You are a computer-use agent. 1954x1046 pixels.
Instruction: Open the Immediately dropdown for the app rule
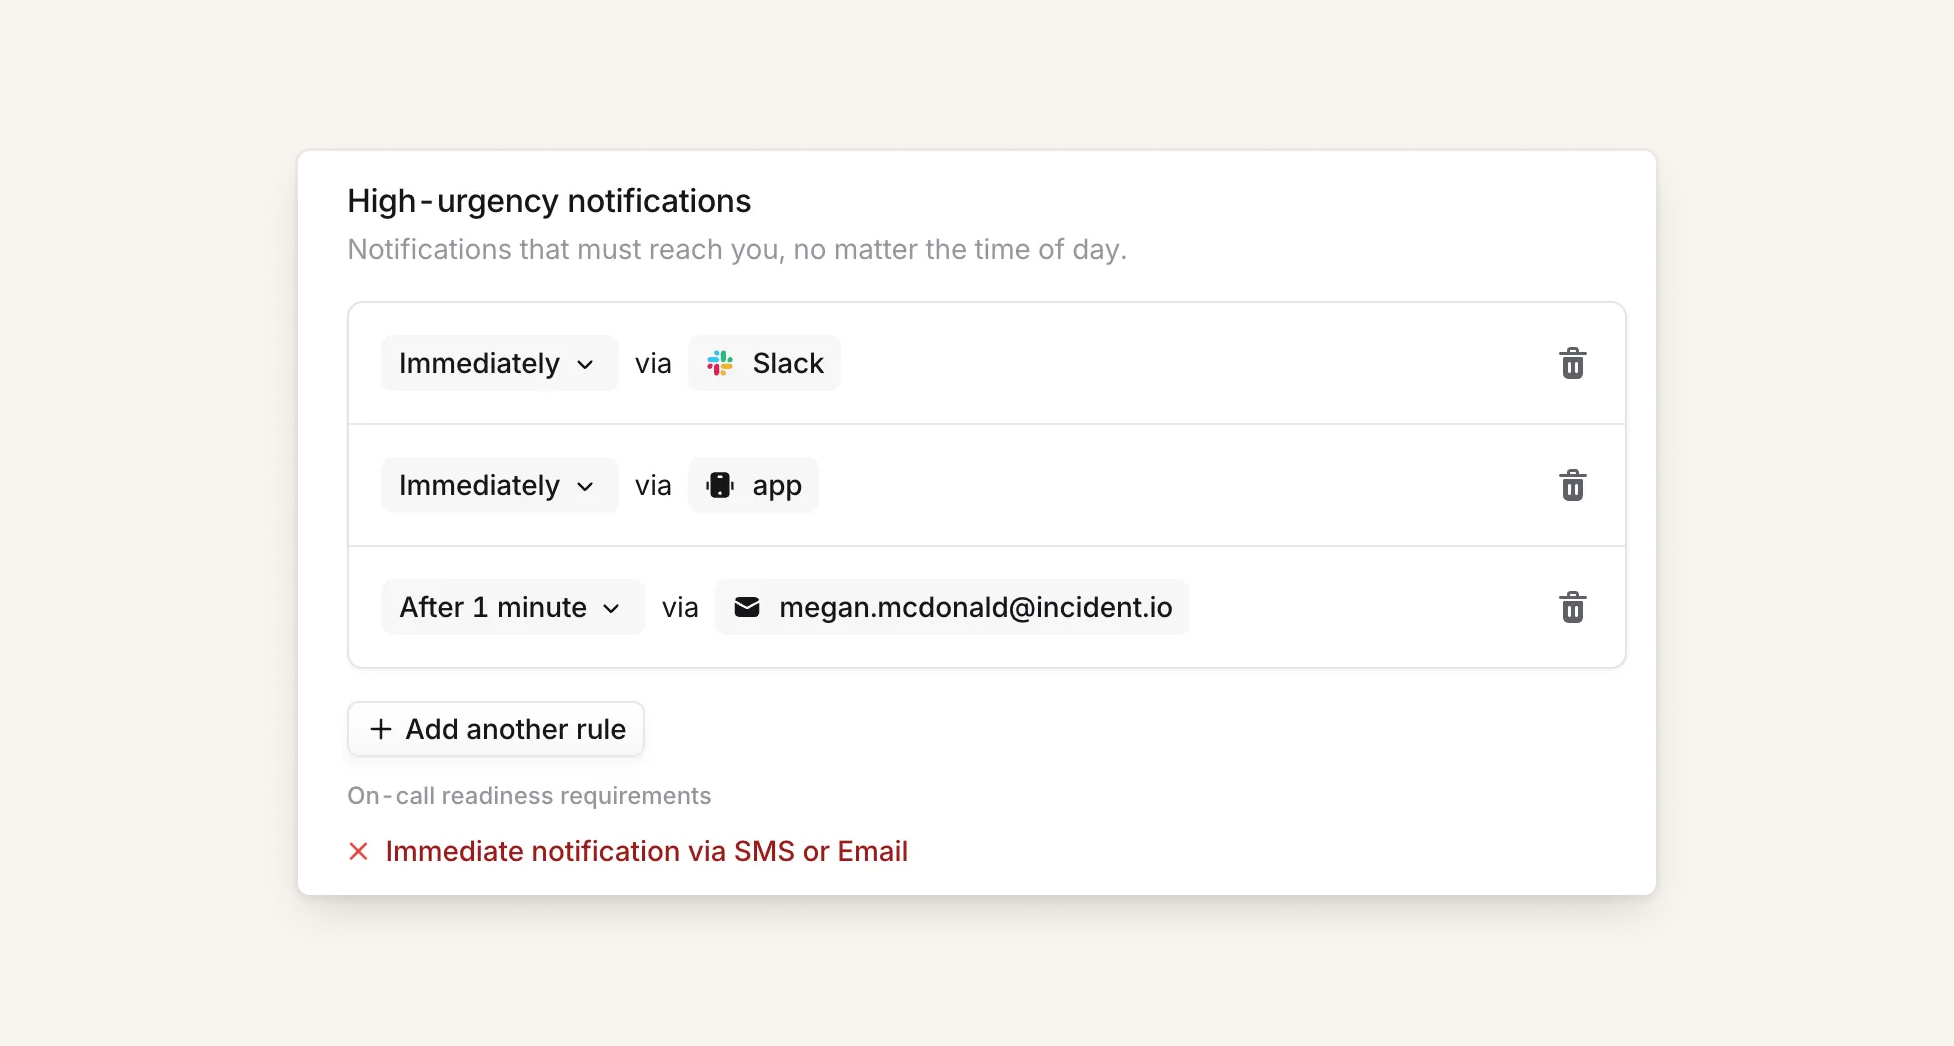(498, 485)
